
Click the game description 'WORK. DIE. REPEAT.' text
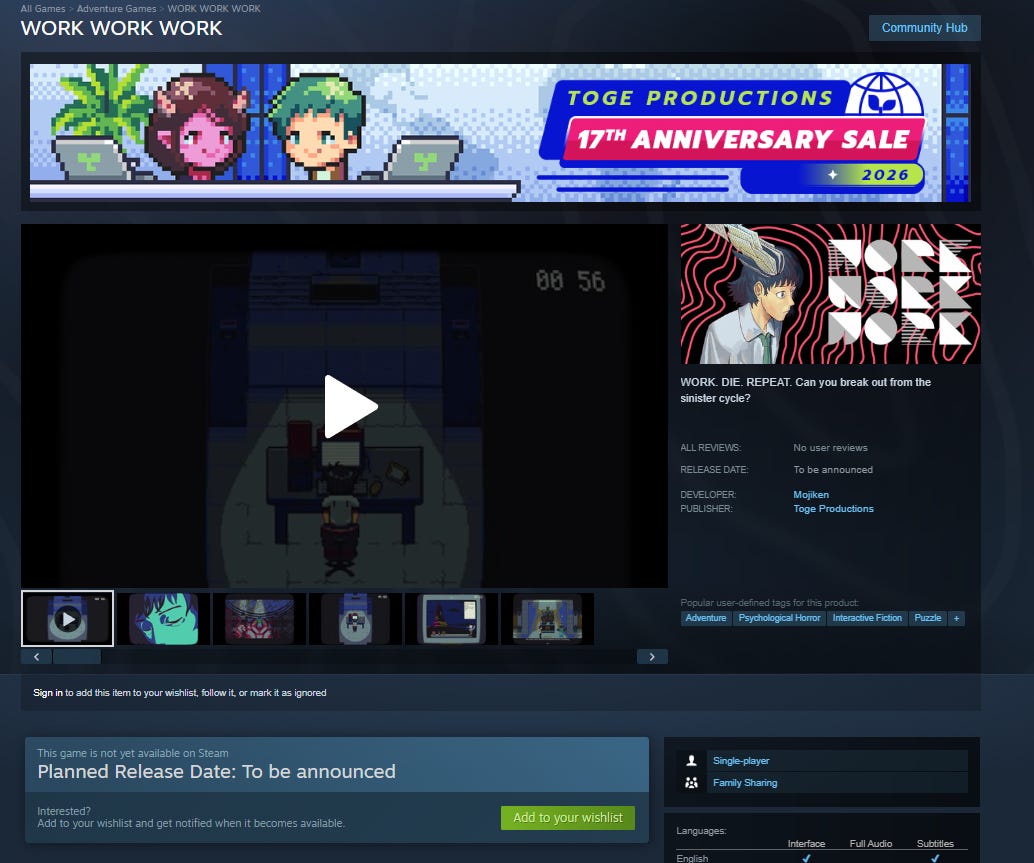coord(805,390)
